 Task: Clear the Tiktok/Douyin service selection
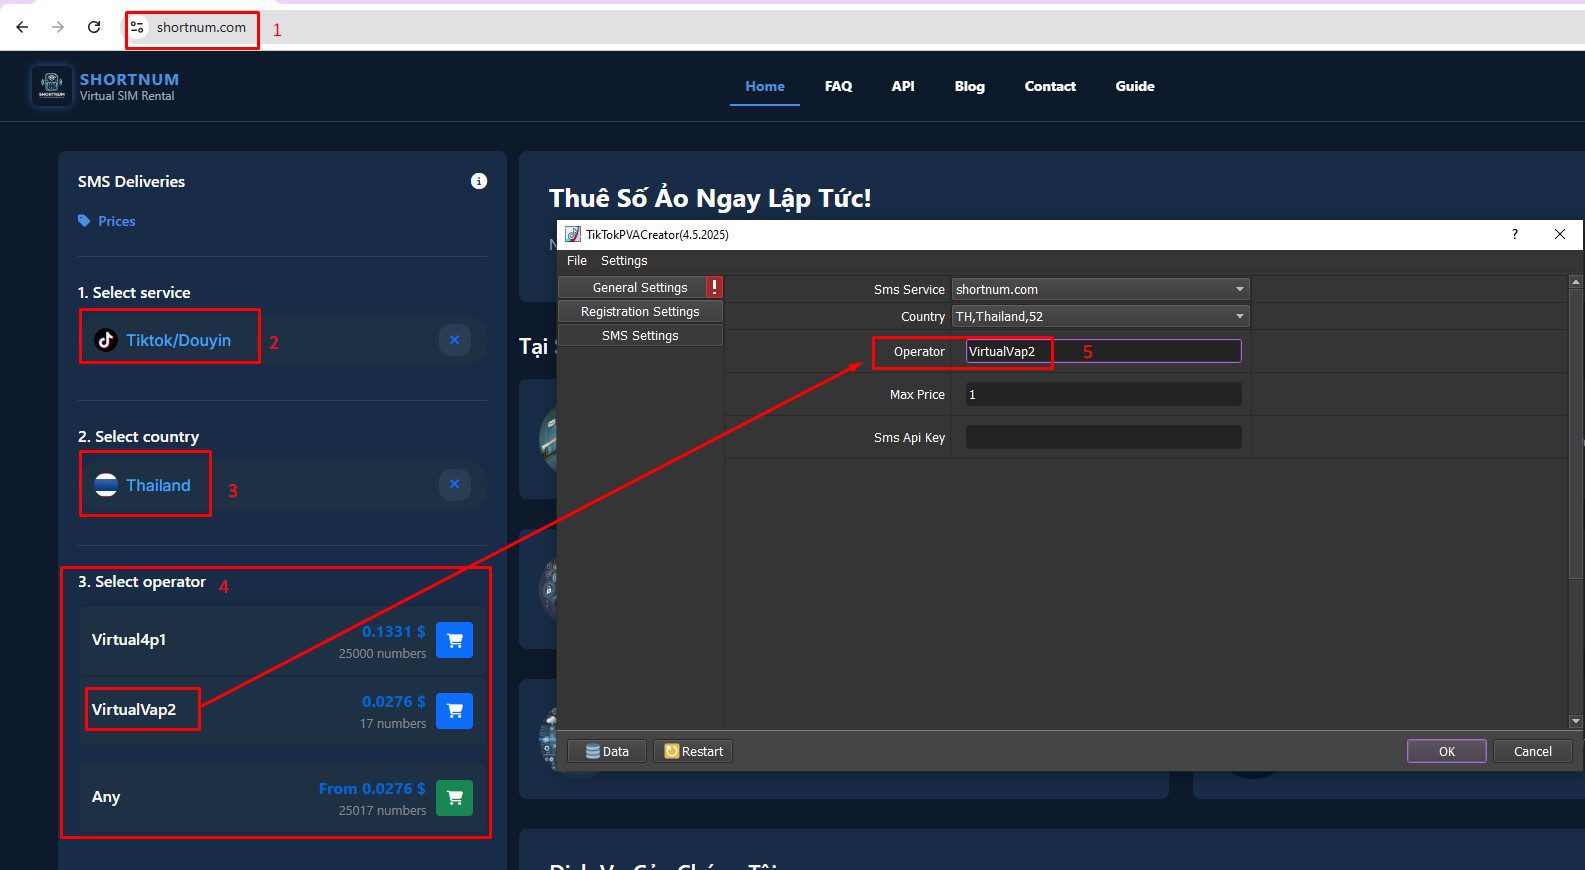click(454, 340)
